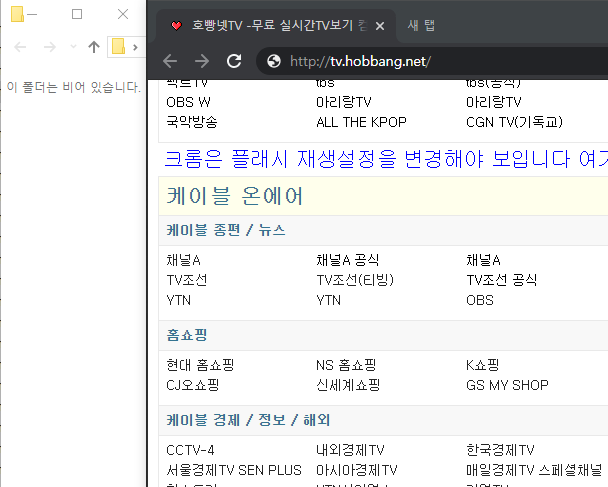Click Explorer up-folder arrow
This screenshot has height=487, width=608.
(x=93, y=47)
